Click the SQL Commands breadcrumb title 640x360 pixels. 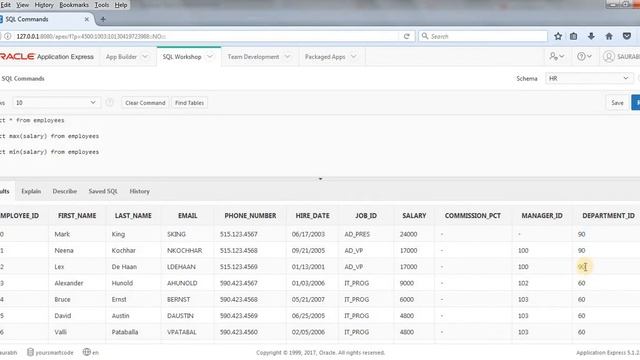coord(22,78)
